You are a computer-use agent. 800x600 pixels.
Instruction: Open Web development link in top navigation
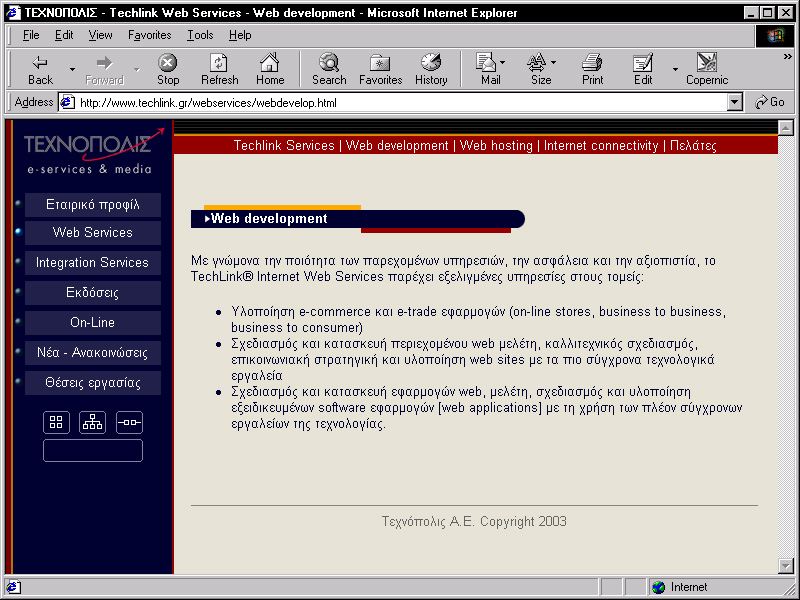[397, 146]
